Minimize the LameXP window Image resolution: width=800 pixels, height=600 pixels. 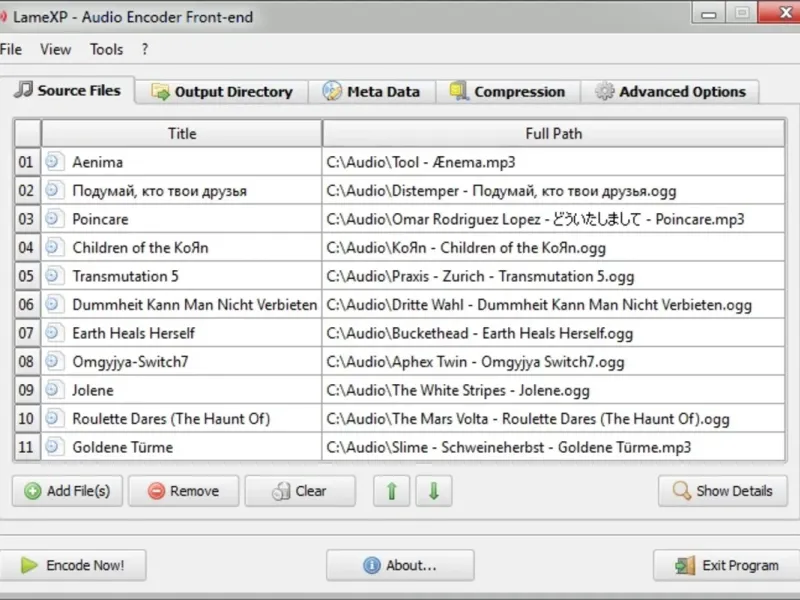[709, 14]
